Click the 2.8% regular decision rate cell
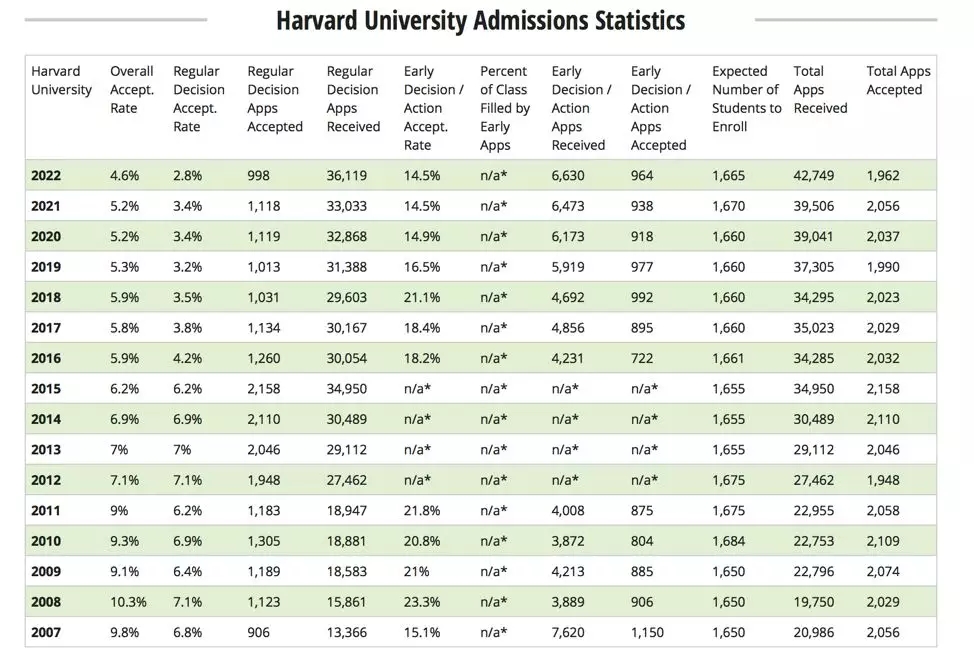The height and width of the screenshot is (664, 974). tap(187, 176)
